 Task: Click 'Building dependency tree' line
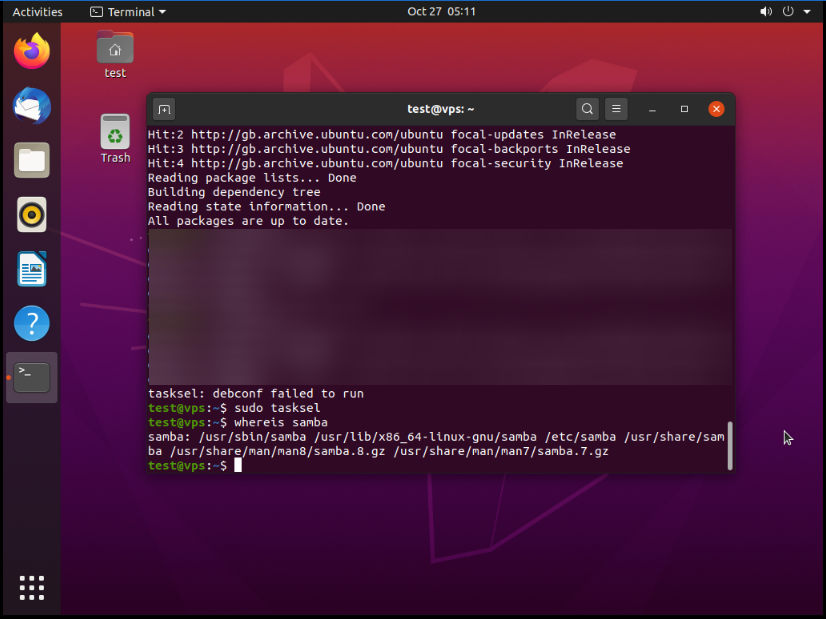(234, 192)
